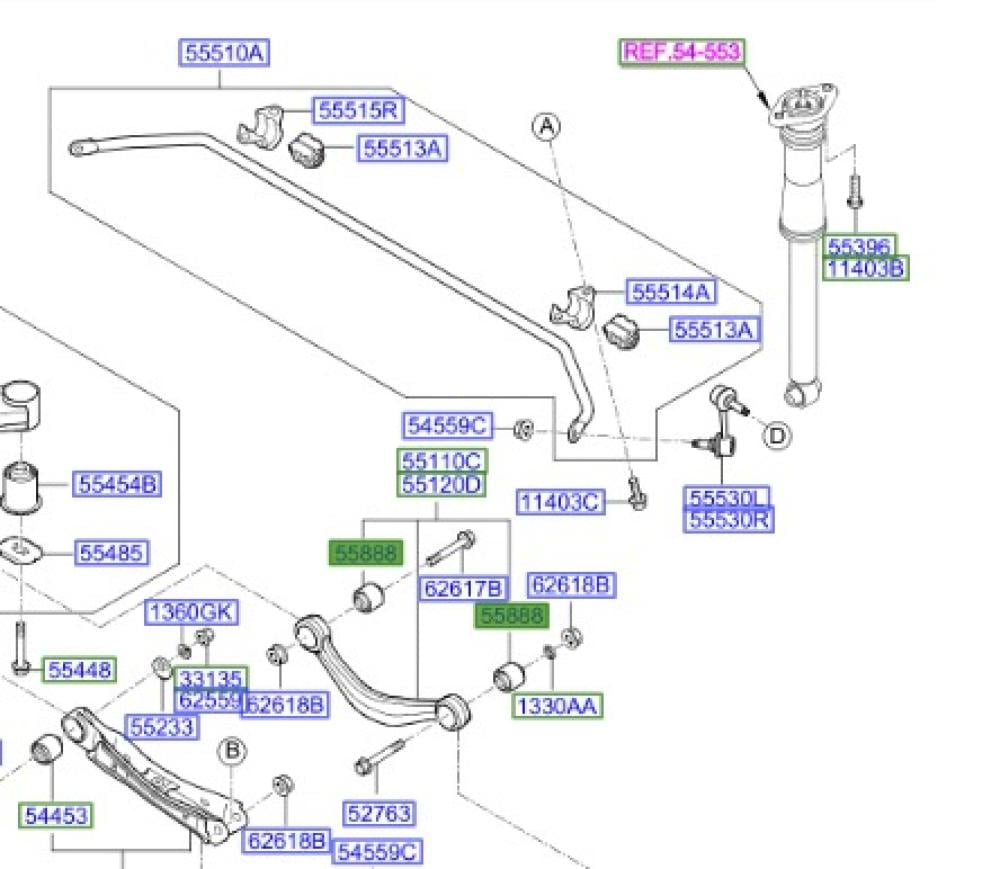Click the 62617B bolt label

point(465,588)
